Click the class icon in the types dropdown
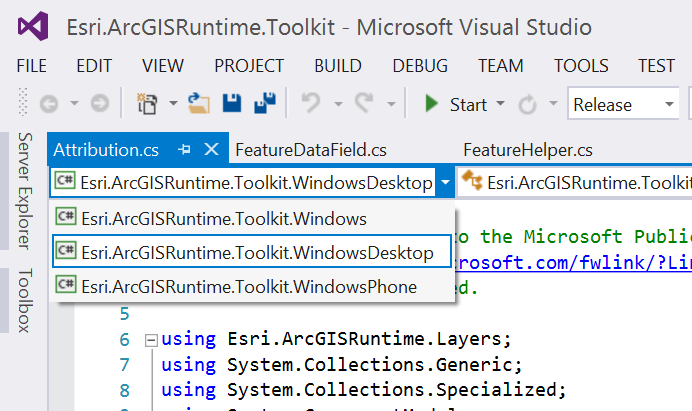Image resolution: width=692 pixels, height=411 pixels. [x=472, y=181]
